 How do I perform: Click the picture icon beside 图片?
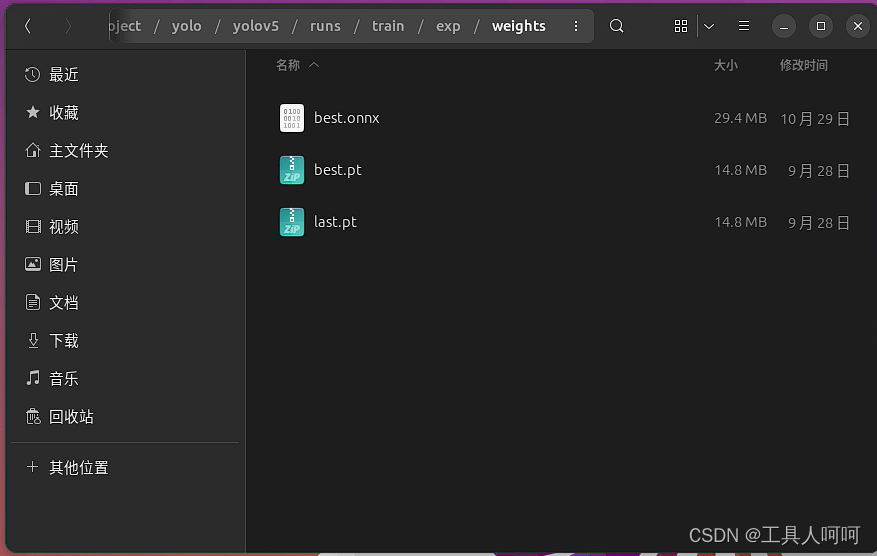coord(32,264)
